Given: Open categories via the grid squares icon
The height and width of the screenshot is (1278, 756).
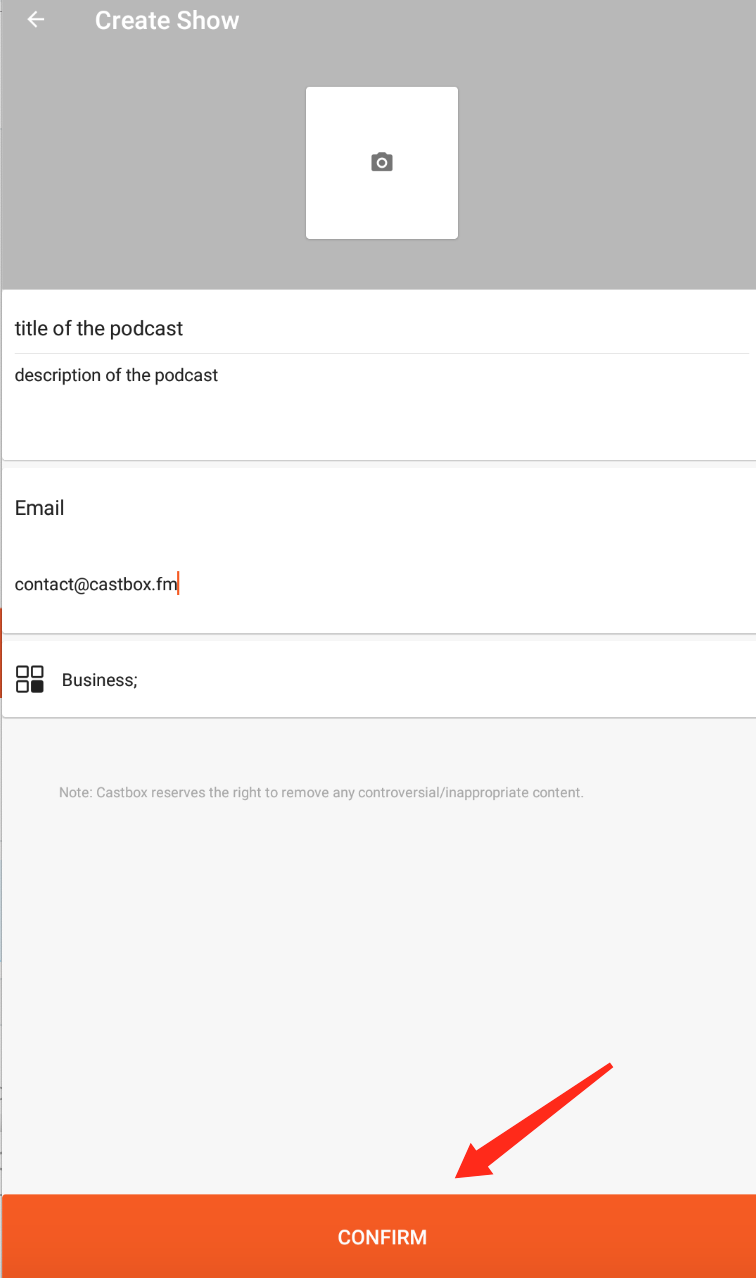Looking at the screenshot, I should click(x=30, y=679).
